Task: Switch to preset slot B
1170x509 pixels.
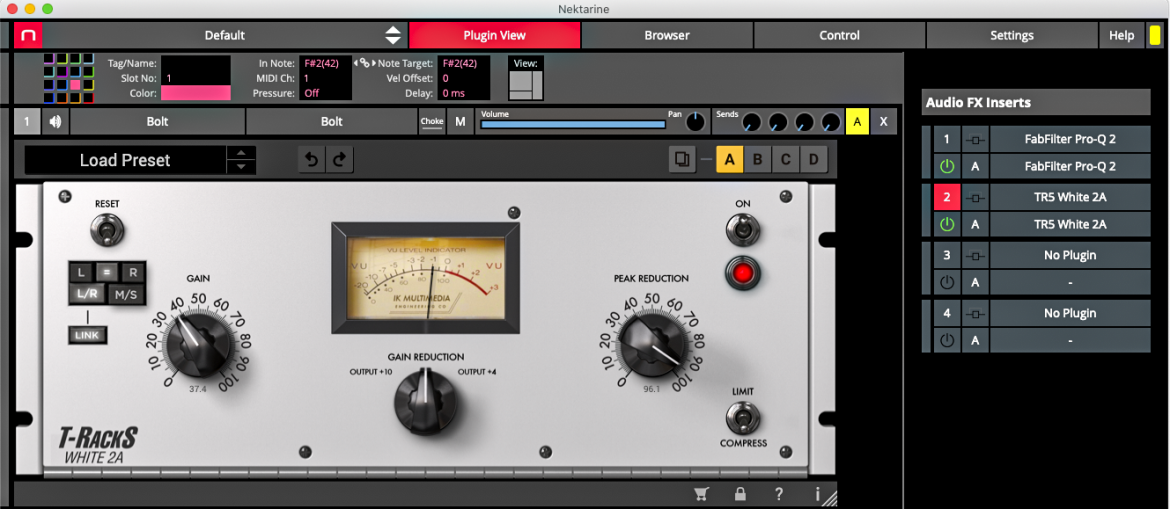Action: [757, 159]
